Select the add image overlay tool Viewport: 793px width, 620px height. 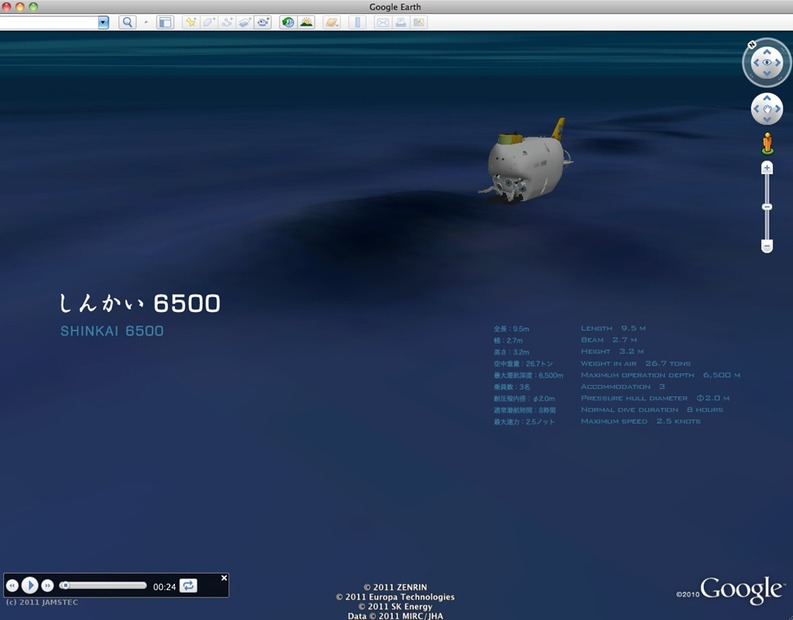(x=245, y=22)
